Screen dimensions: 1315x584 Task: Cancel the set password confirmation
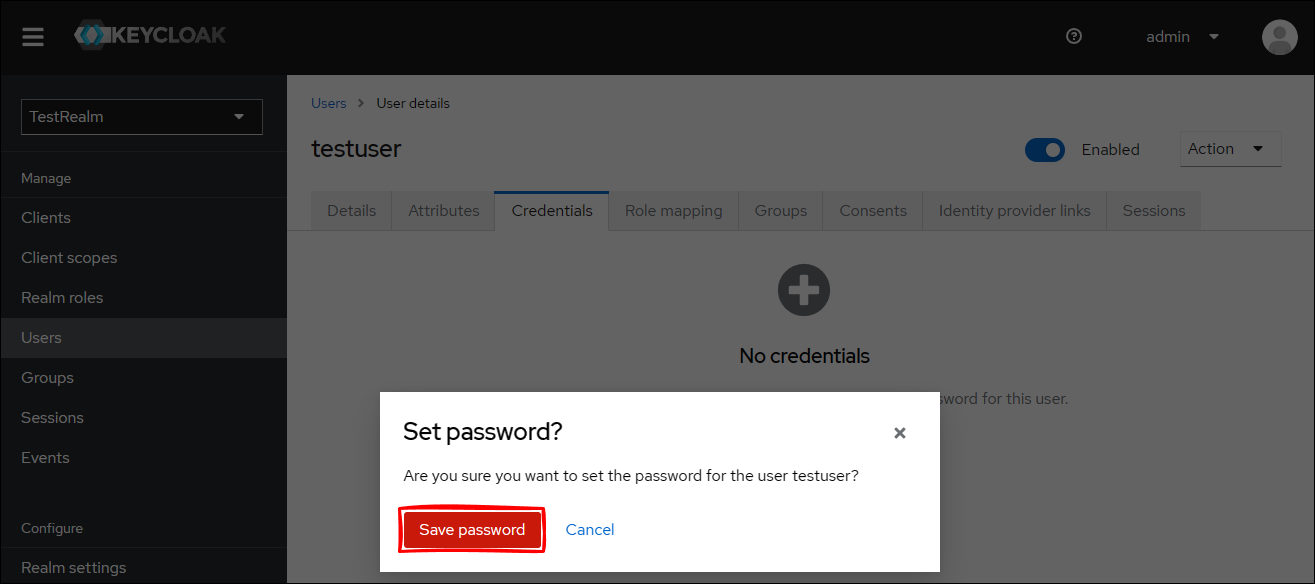pyautogui.click(x=590, y=530)
